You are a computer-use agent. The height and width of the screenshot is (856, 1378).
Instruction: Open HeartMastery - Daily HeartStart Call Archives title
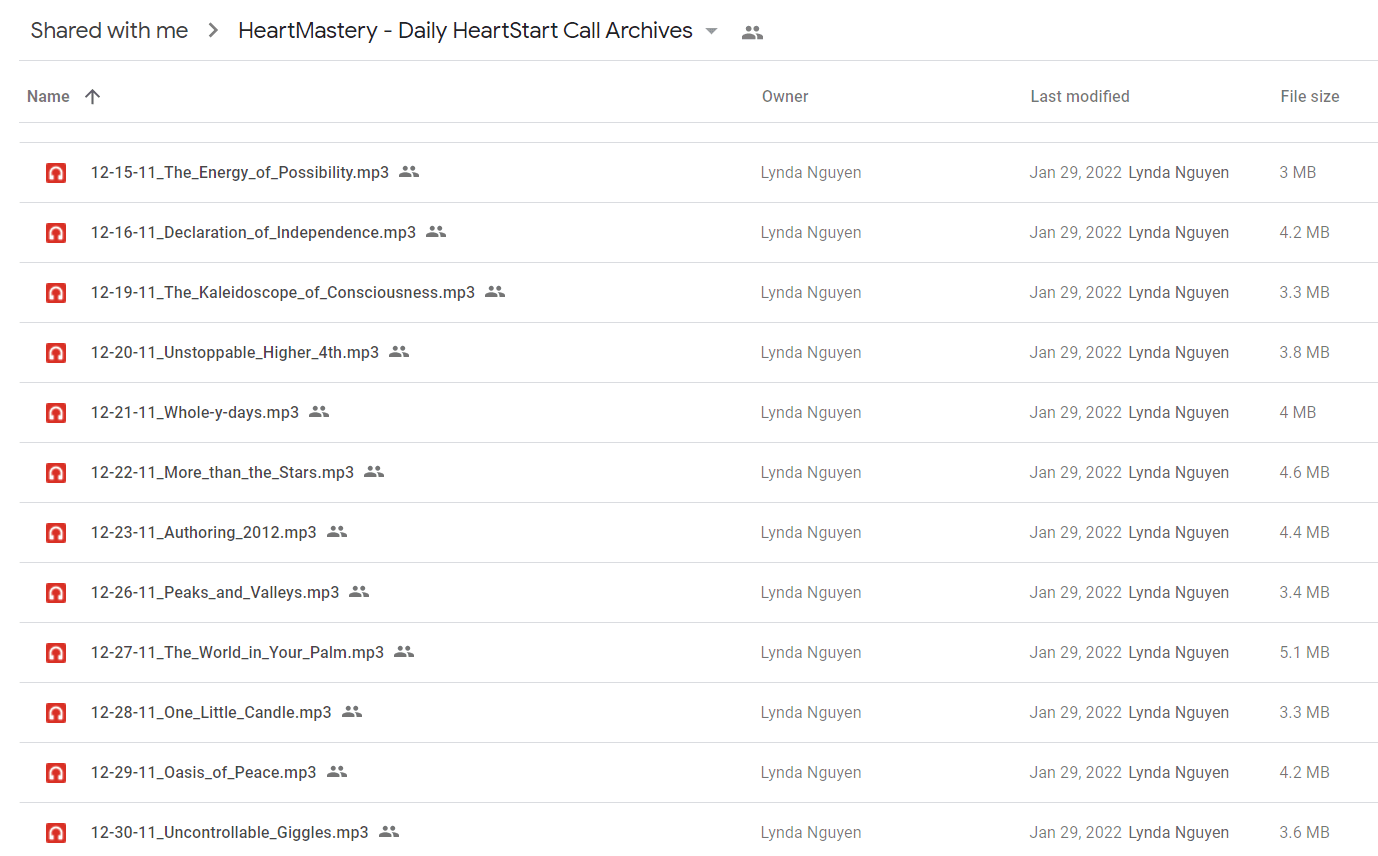click(x=465, y=31)
